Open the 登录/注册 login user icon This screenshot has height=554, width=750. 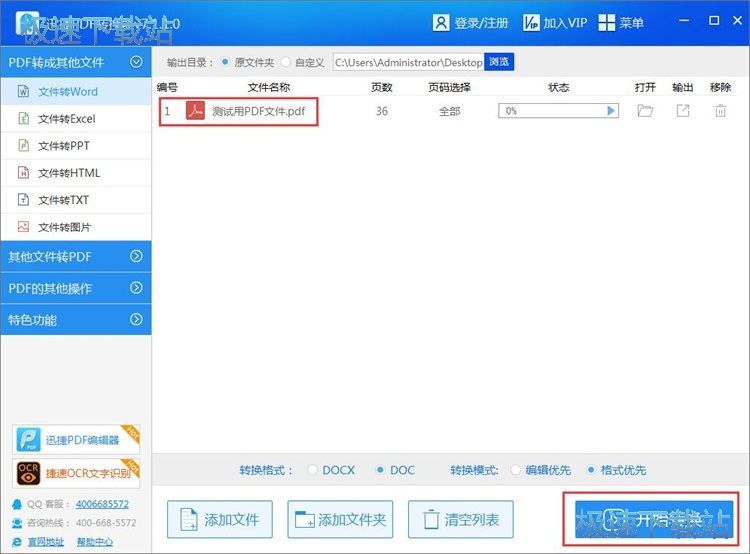[441, 22]
